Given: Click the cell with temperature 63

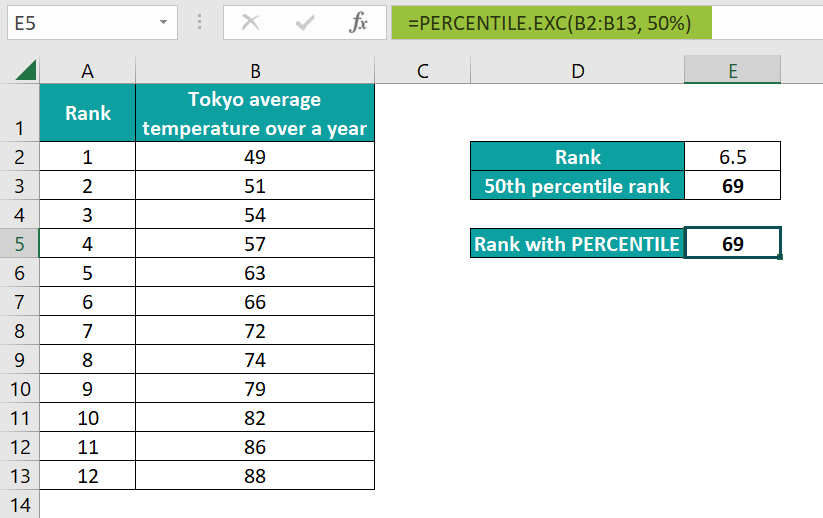Looking at the screenshot, I should (255, 272).
